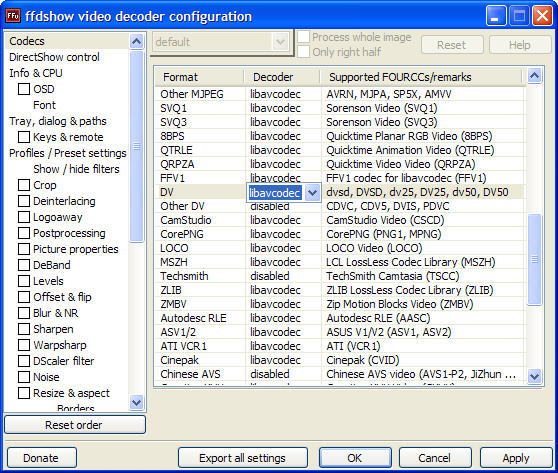
Task: Click the left panel scroll down arrow
Action: point(137,402)
